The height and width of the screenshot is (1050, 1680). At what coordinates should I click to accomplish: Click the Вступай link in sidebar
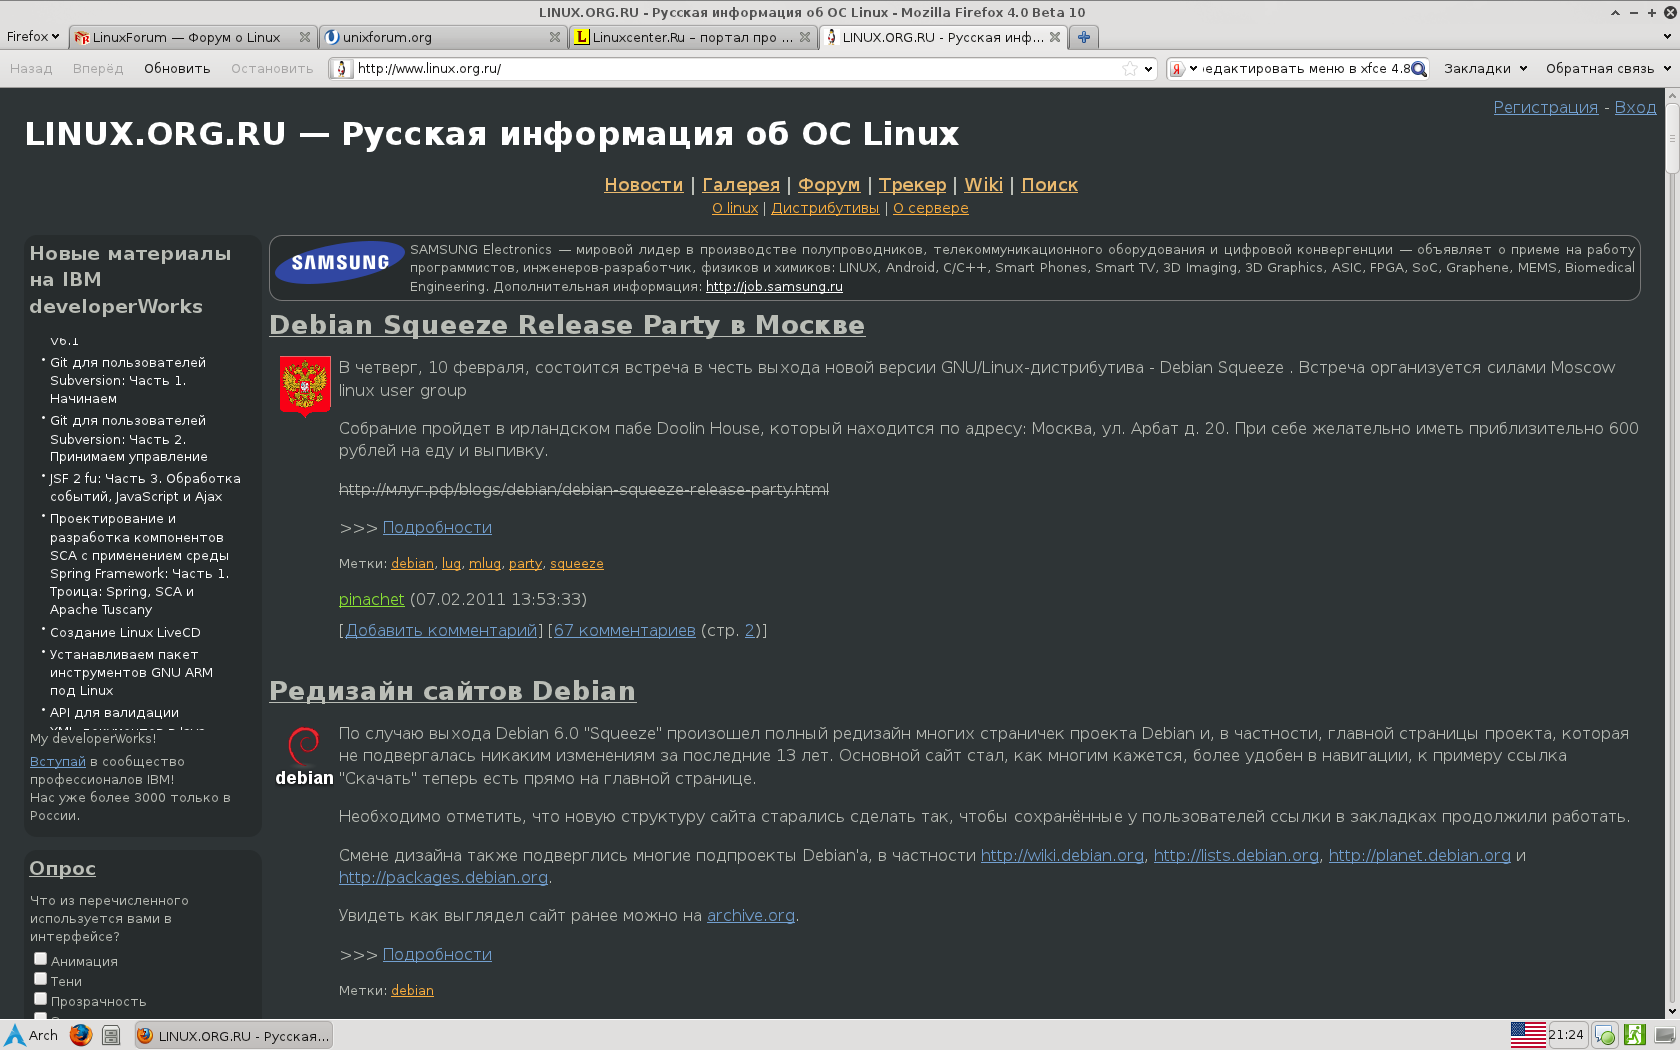tap(58, 761)
